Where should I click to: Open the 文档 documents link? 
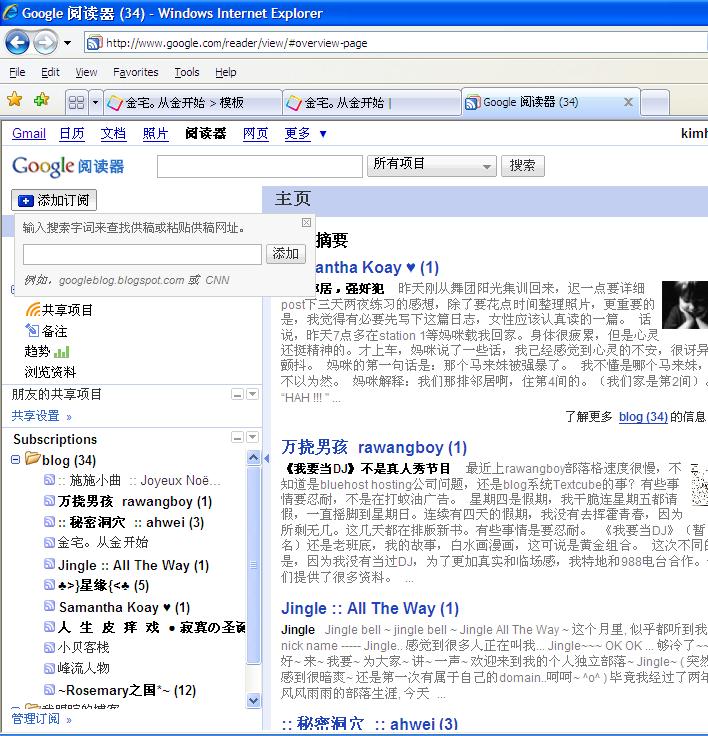point(113,133)
